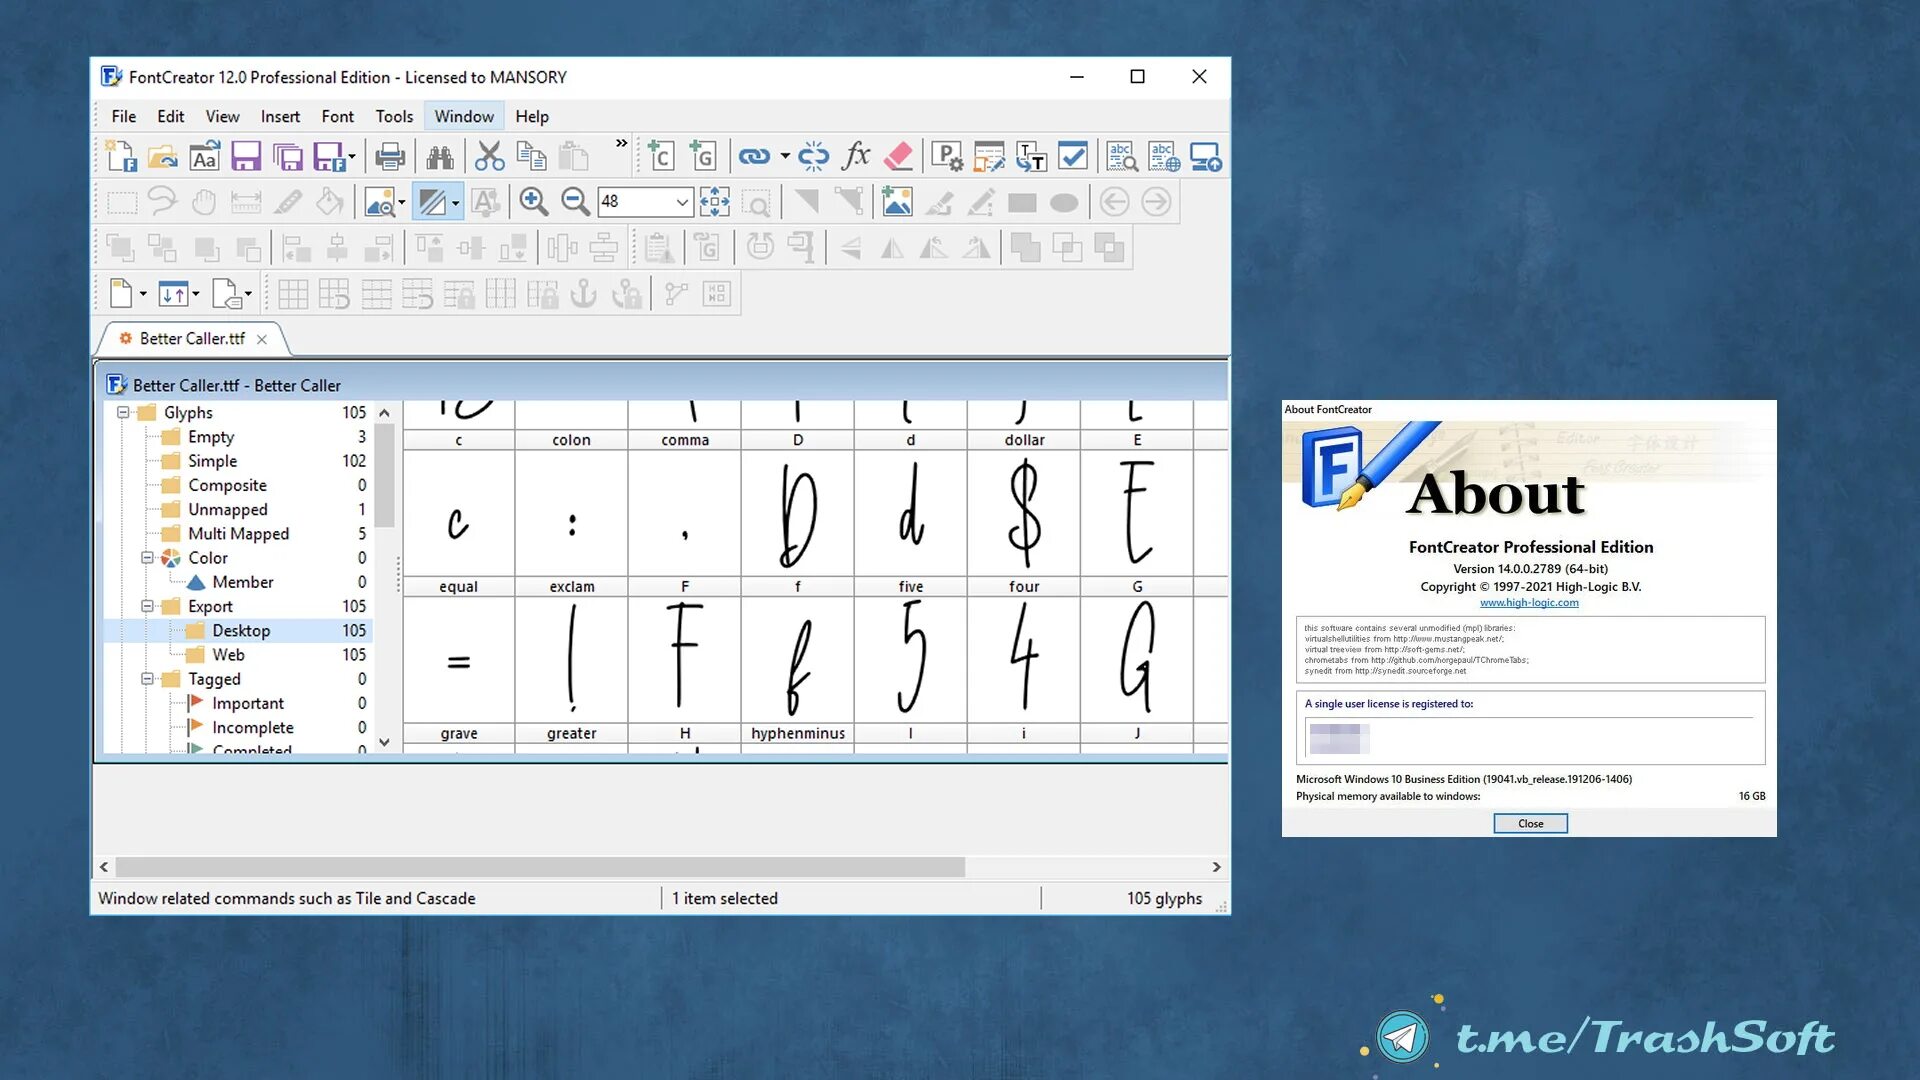Open font properties P-gear icon
Image resolution: width=1920 pixels, height=1080 pixels.
[x=946, y=157]
